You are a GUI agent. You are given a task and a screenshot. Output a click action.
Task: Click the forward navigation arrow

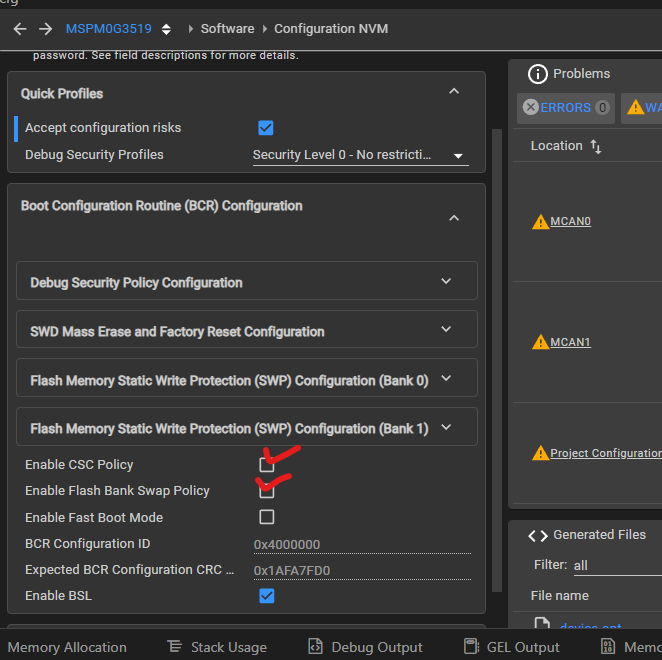46,29
